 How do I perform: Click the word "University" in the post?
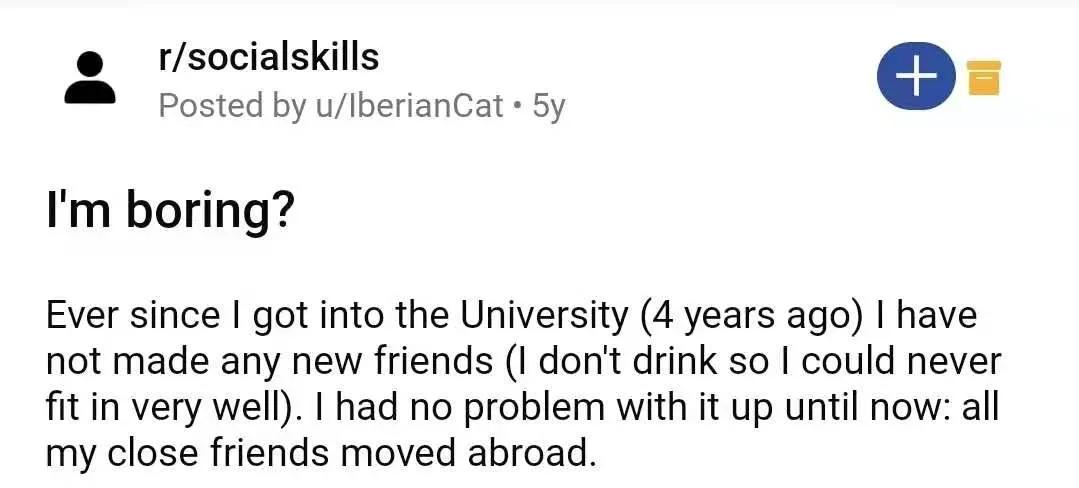tap(542, 317)
